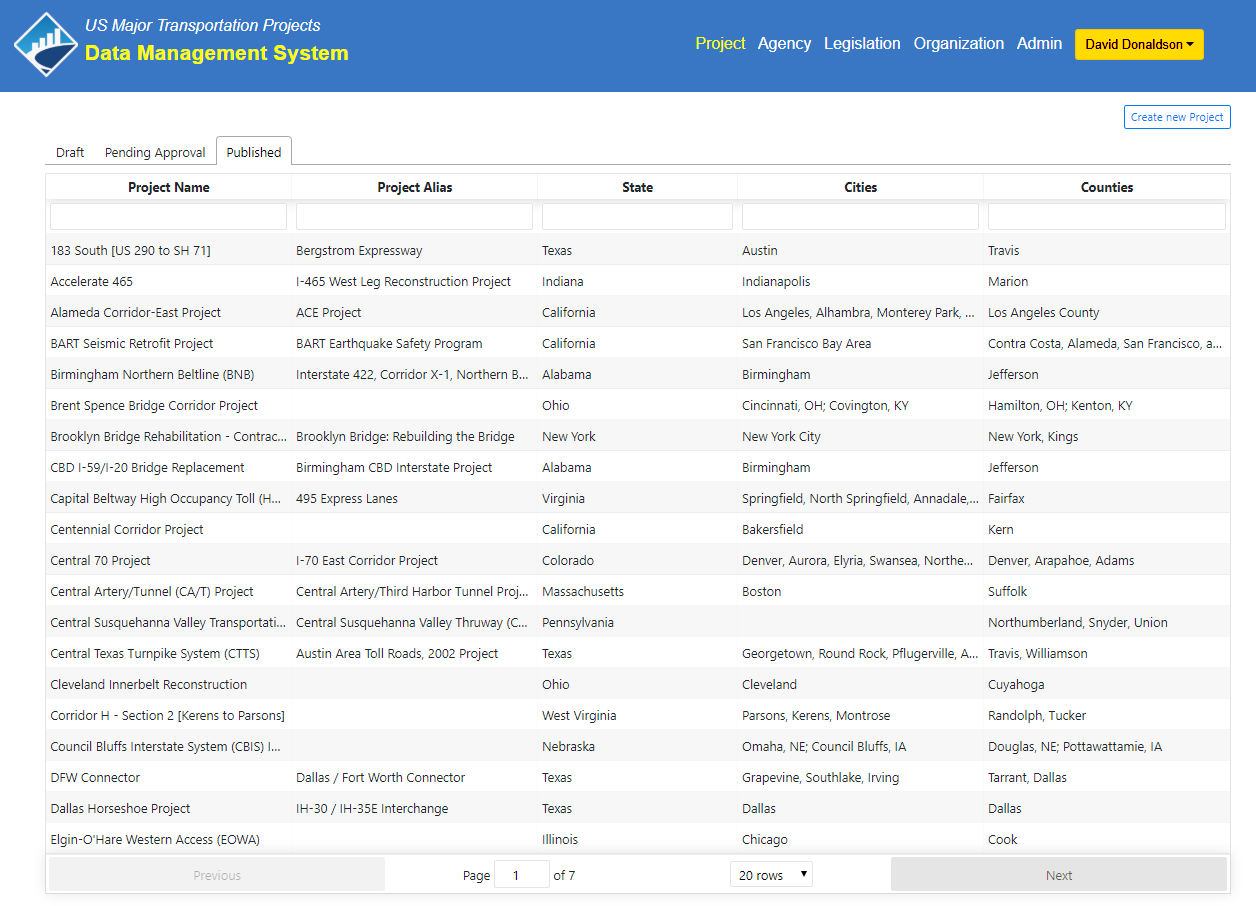Click the Data Management System logo icon
The height and width of the screenshot is (906, 1256).
(46, 44)
